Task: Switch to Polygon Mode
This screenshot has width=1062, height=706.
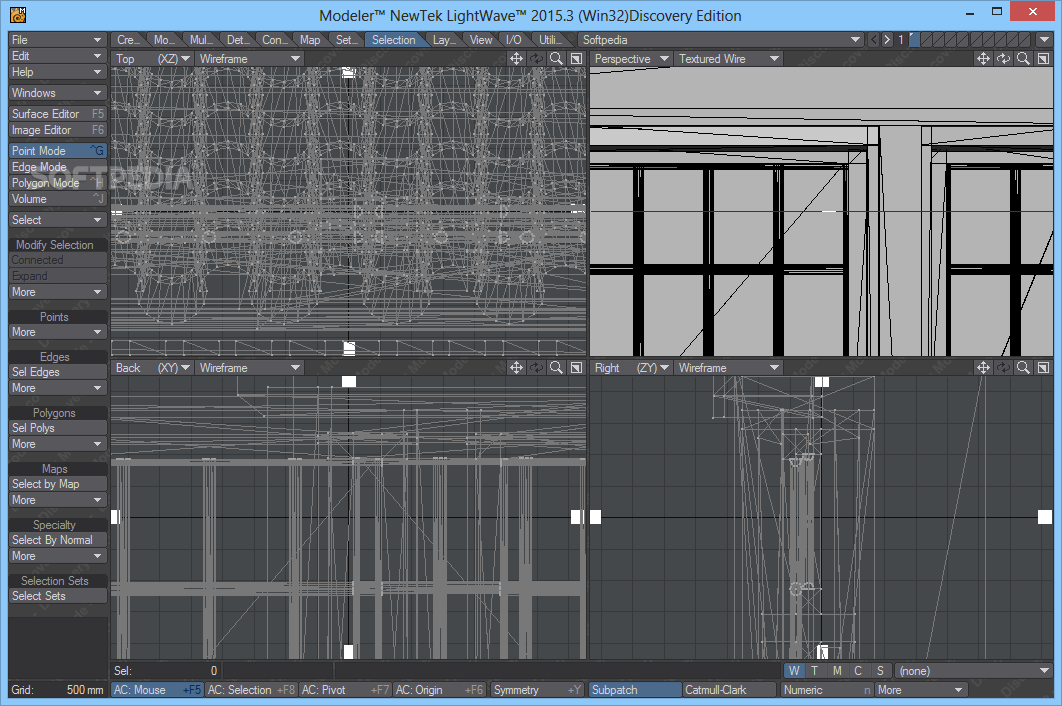Action: [58, 183]
